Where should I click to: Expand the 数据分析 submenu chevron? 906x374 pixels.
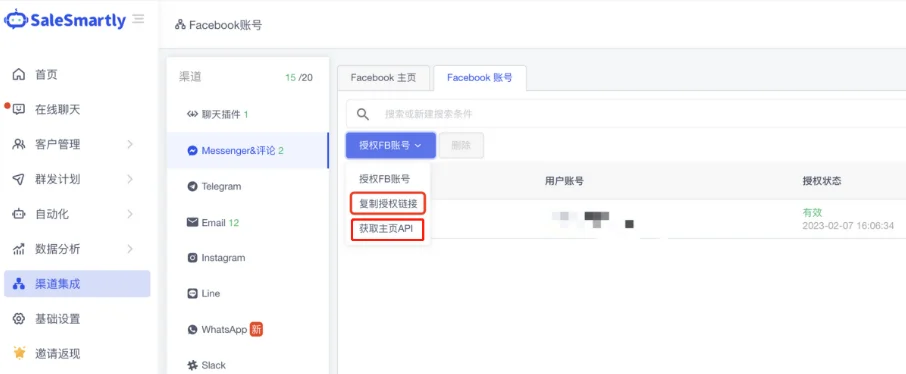coord(130,249)
